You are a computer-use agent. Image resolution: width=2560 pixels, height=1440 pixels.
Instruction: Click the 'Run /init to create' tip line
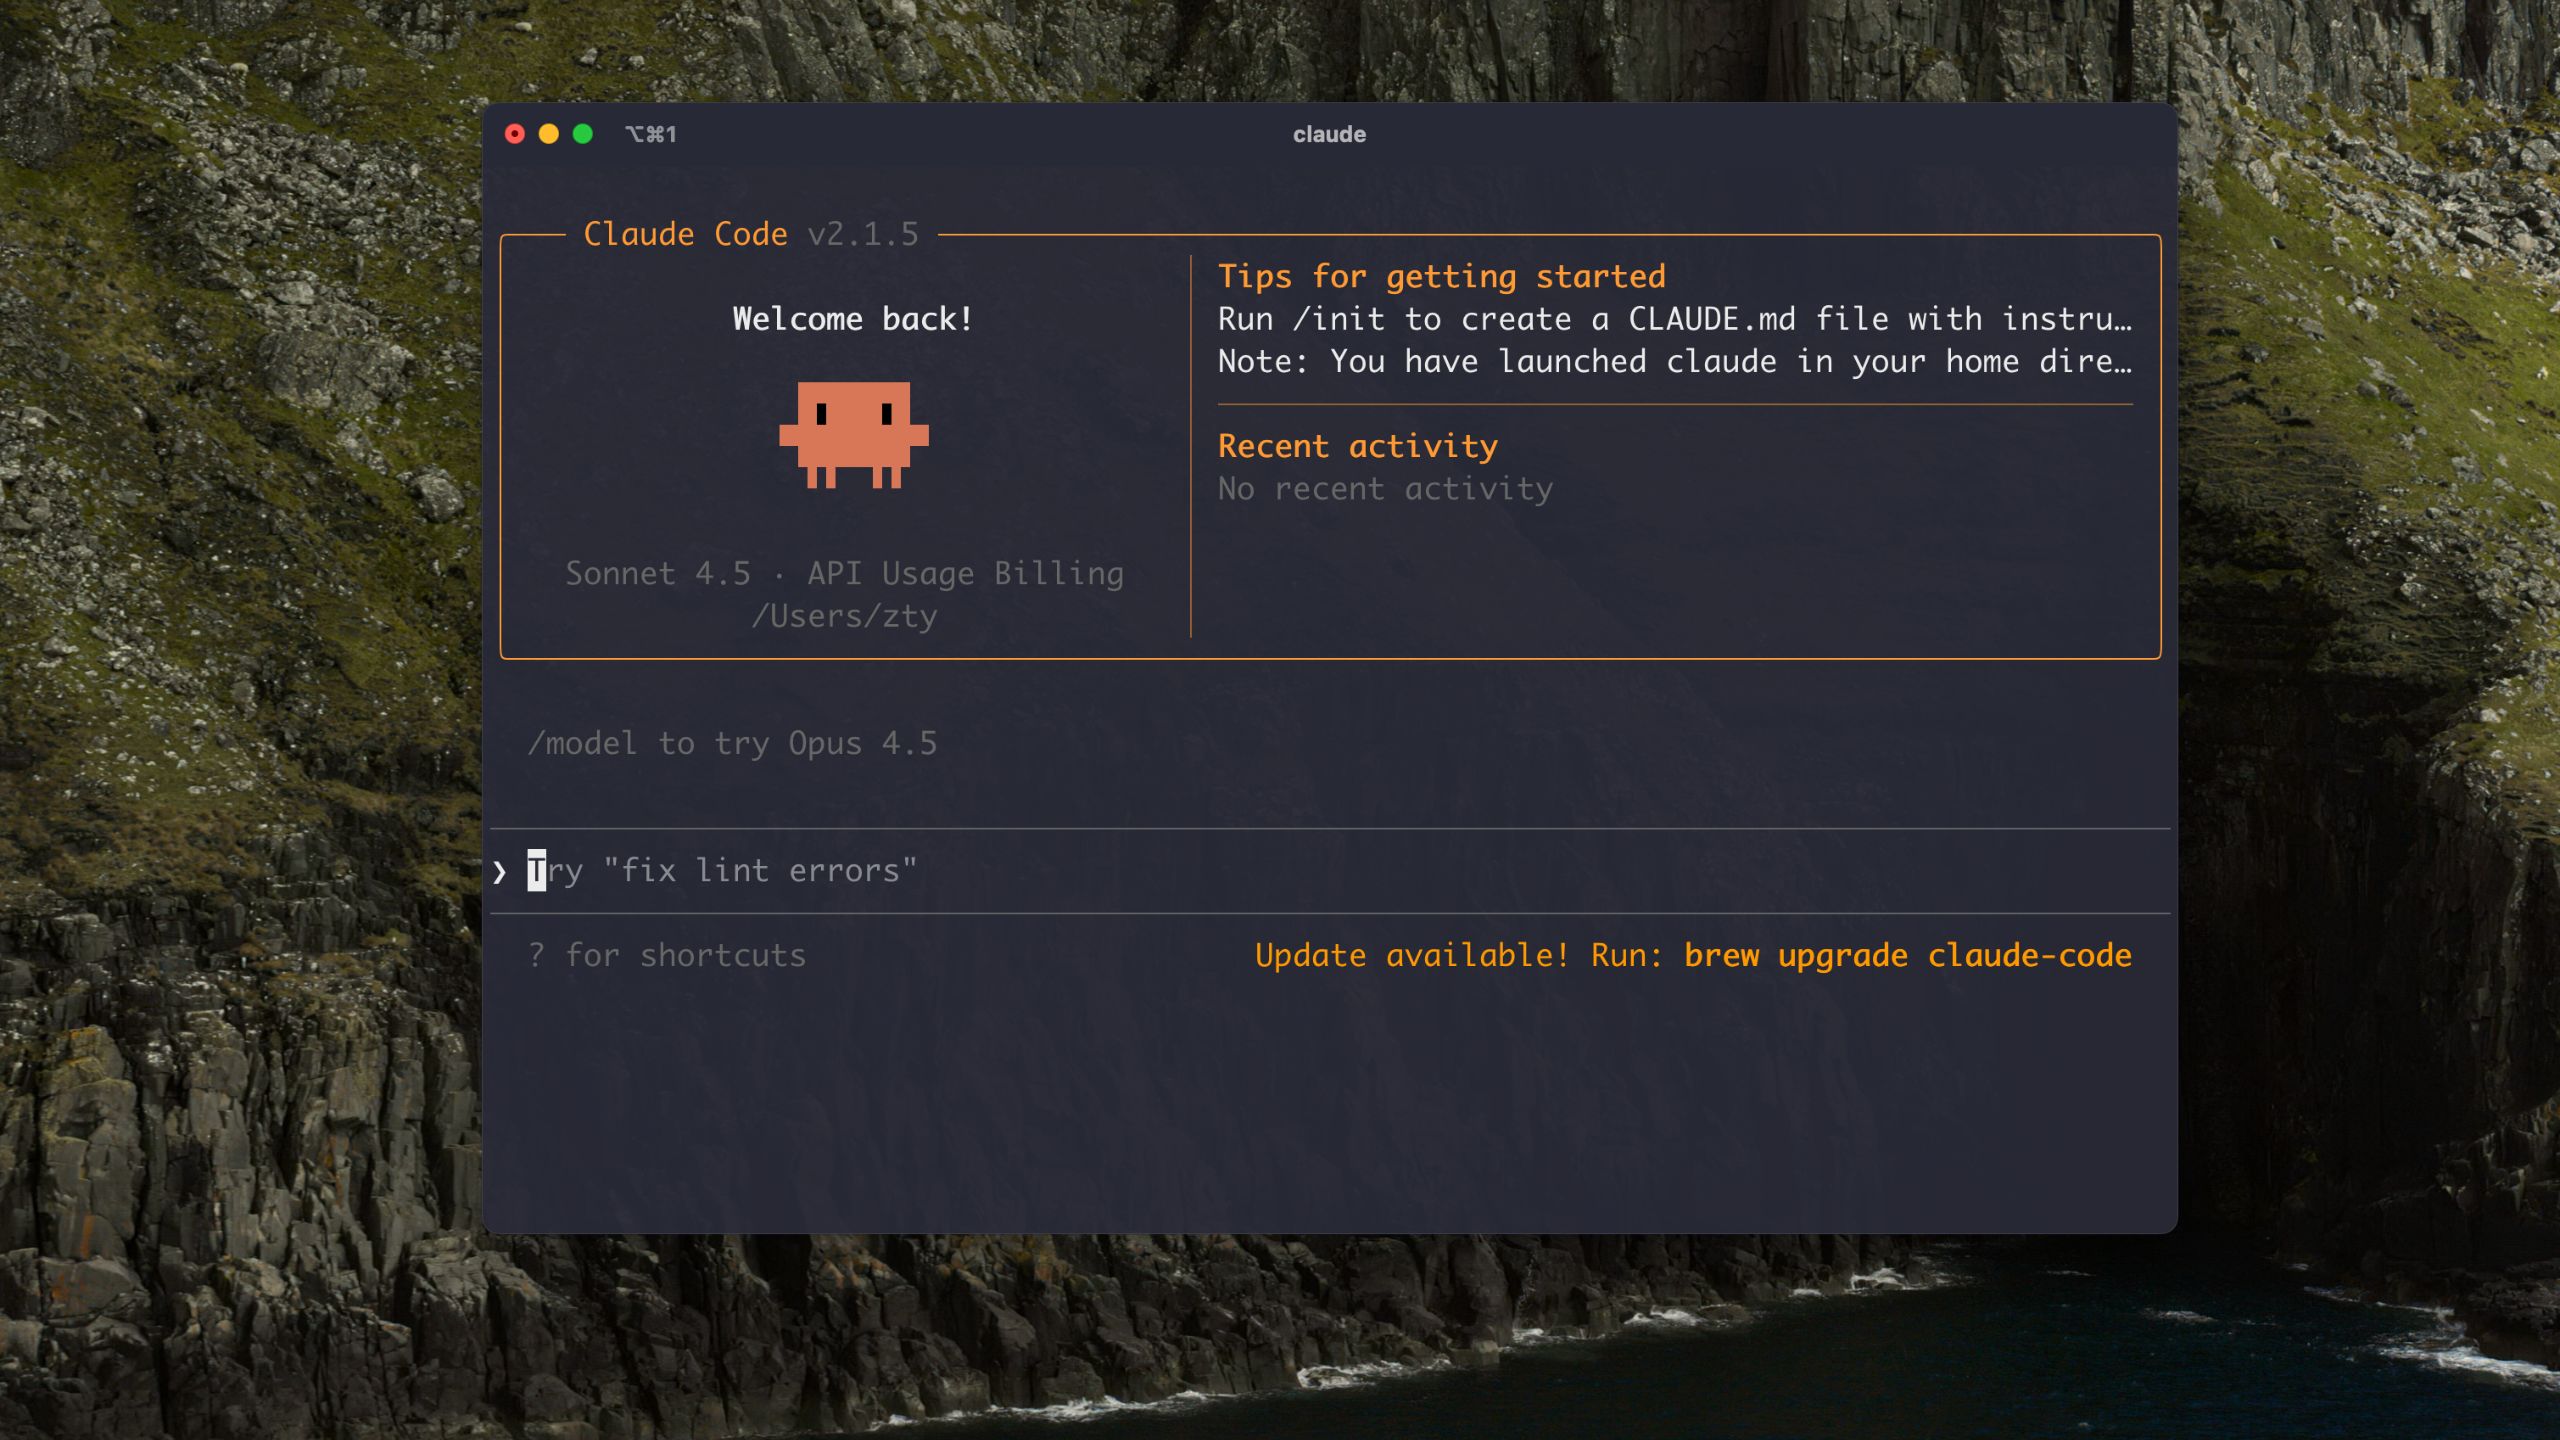1674,319
